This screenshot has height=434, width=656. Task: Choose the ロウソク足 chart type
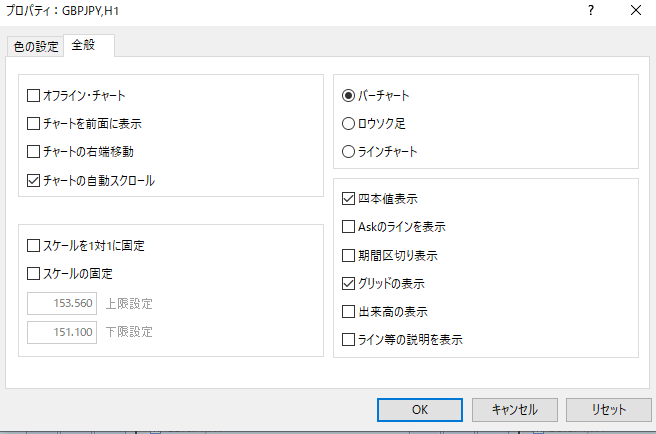(x=349, y=124)
